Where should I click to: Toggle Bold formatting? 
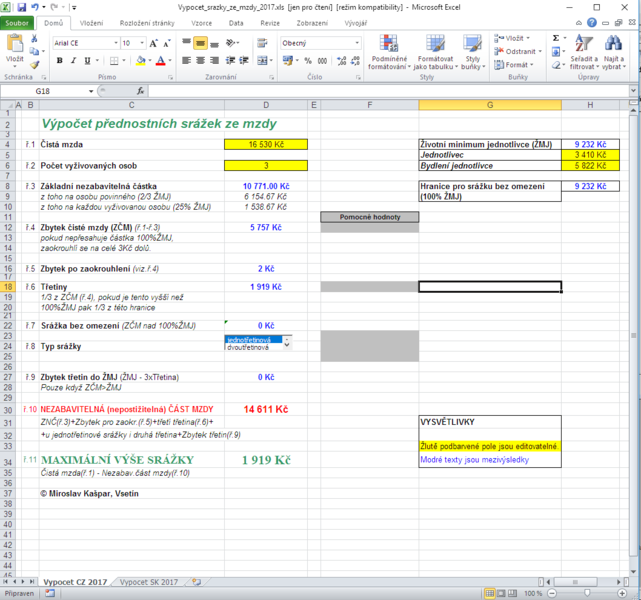(x=60, y=60)
